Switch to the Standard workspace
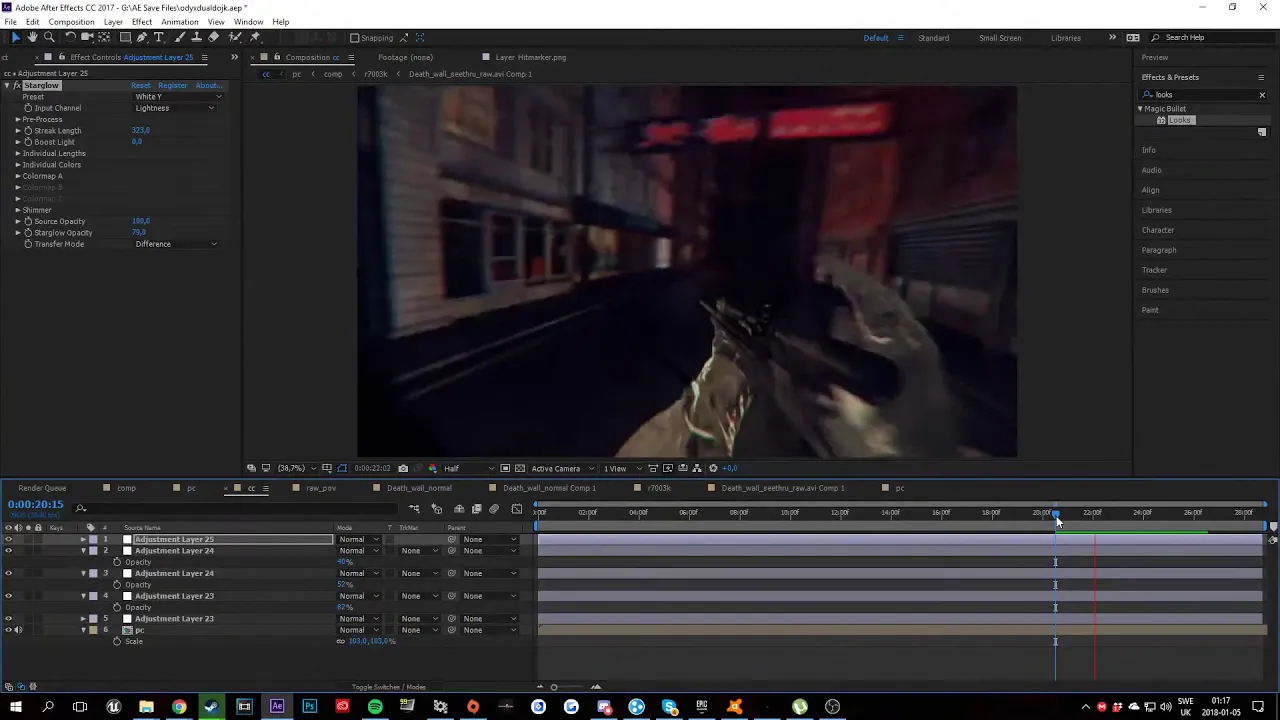The height and width of the screenshot is (720, 1280). point(933,38)
